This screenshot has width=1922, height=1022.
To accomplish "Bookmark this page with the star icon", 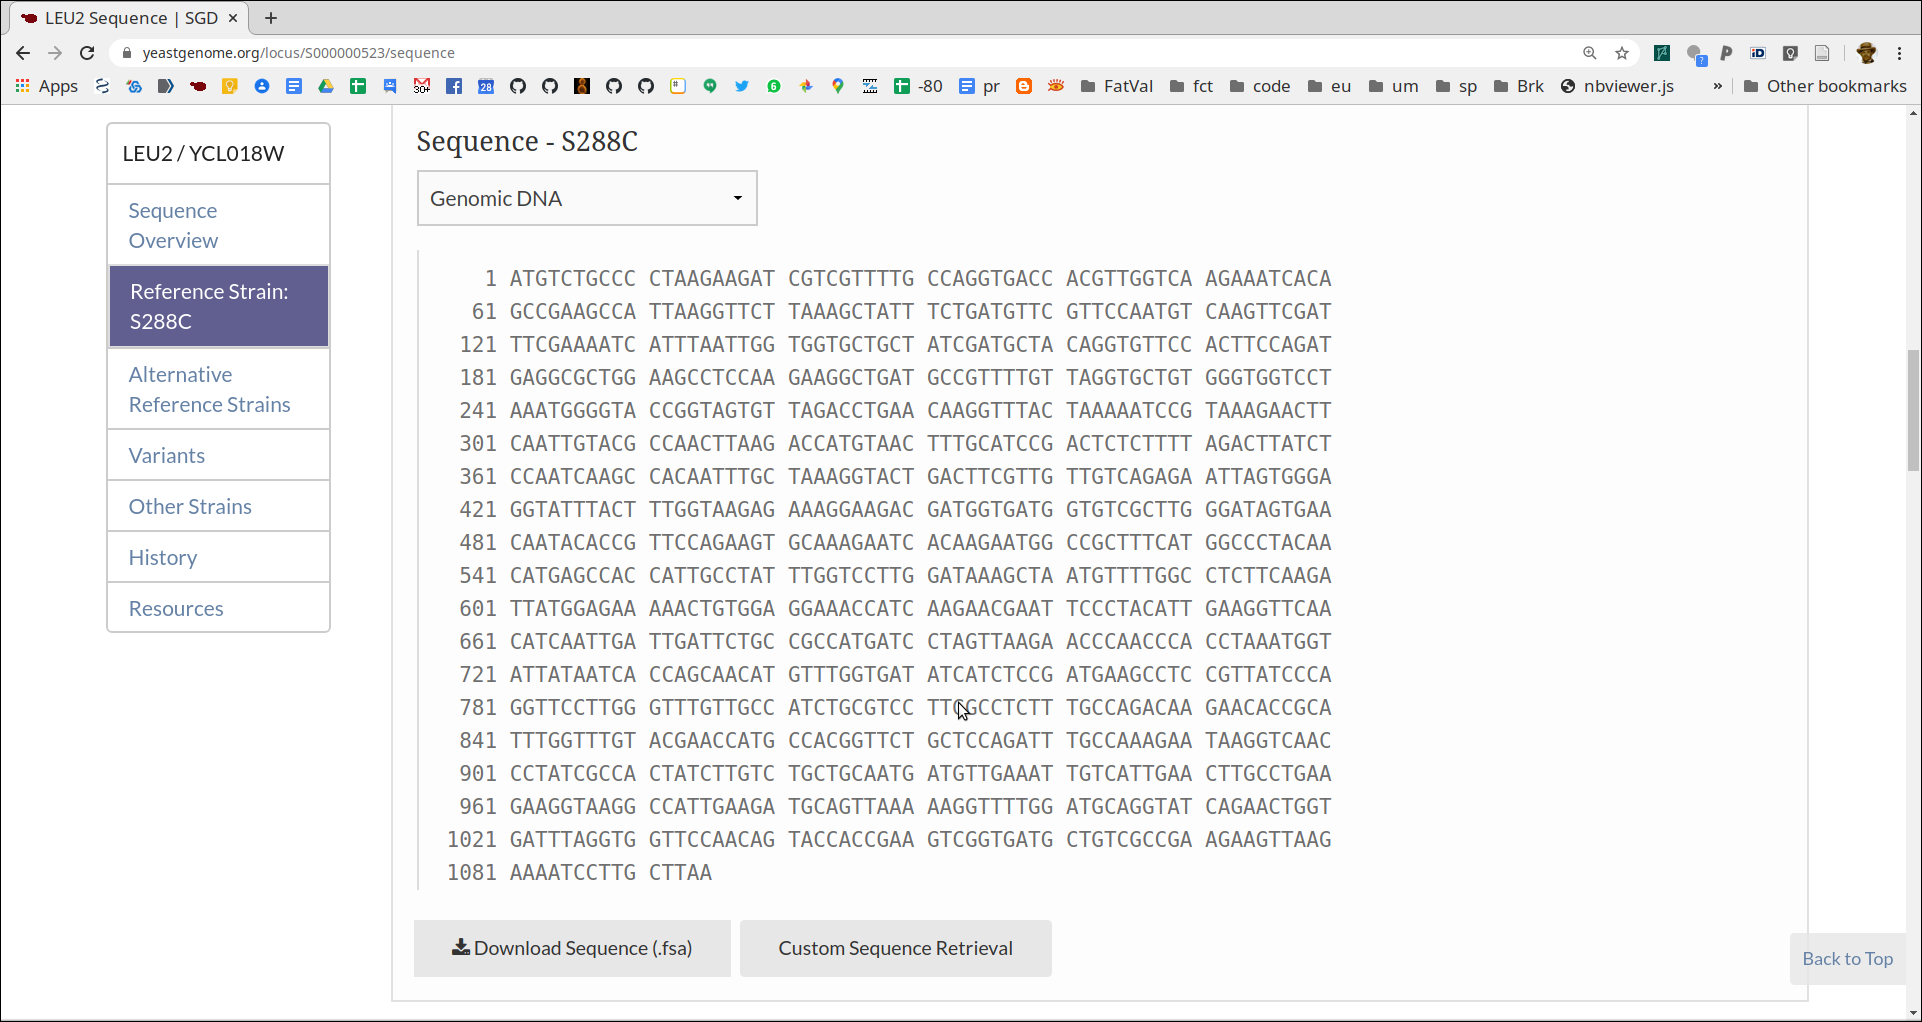I will 1622,53.
